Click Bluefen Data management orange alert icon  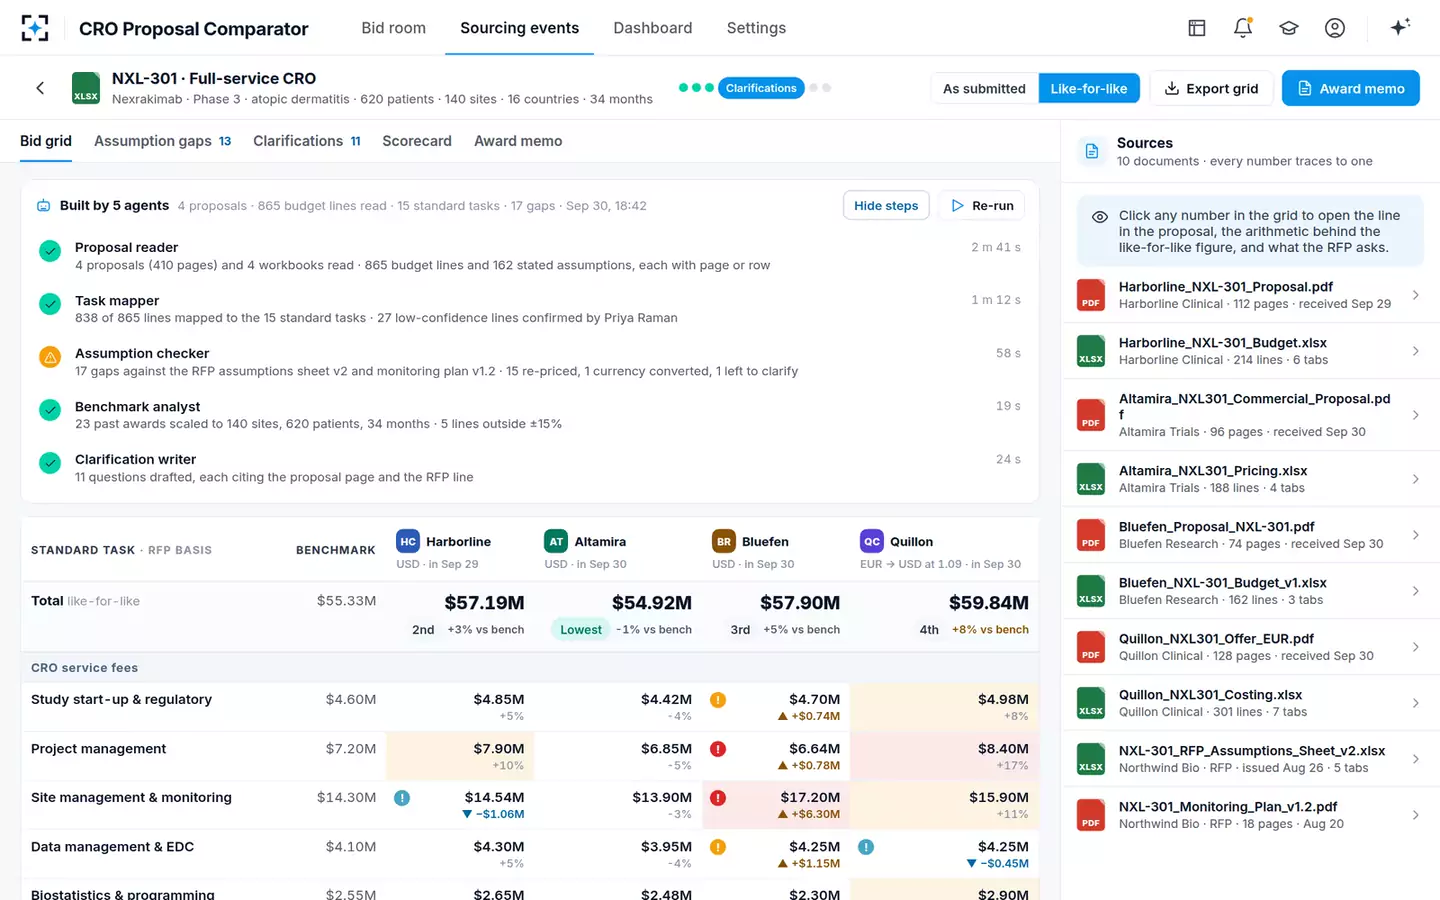pyautogui.click(x=718, y=847)
